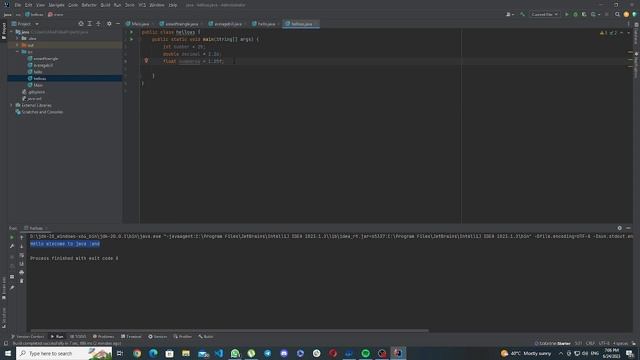The width and height of the screenshot is (640, 360).
Task: Open Project panel settings gear
Action: 109,24
